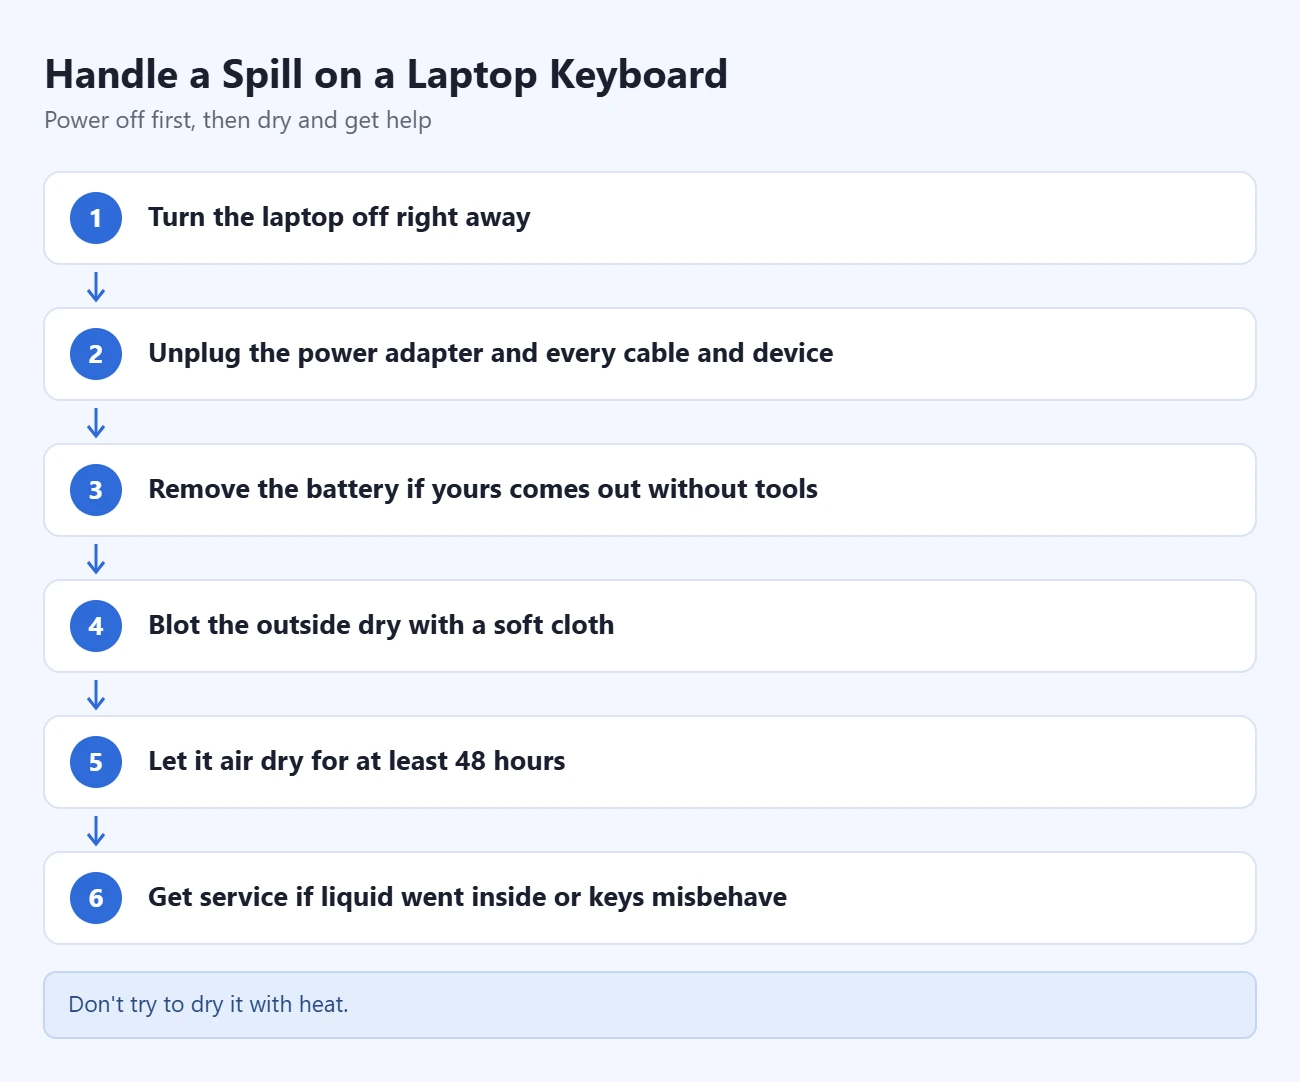Screen dimensions: 1300x1082
Task: Click the step 4 number badge
Action: (96, 626)
